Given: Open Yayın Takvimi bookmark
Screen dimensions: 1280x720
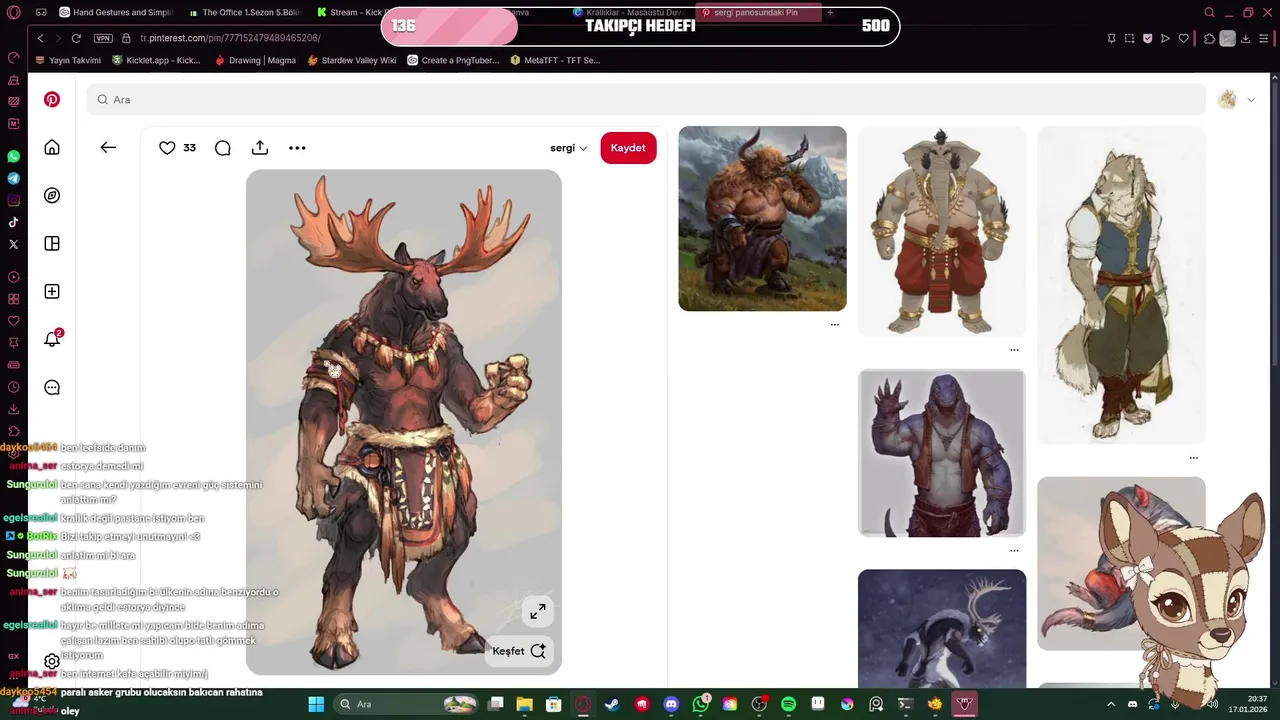Looking at the screenshot, I should (x=68, y=60).
